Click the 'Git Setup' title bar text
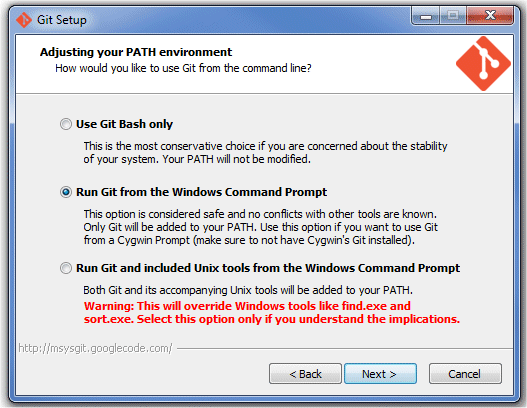This screenshot has height=408, width=527. tap(62, 20)
